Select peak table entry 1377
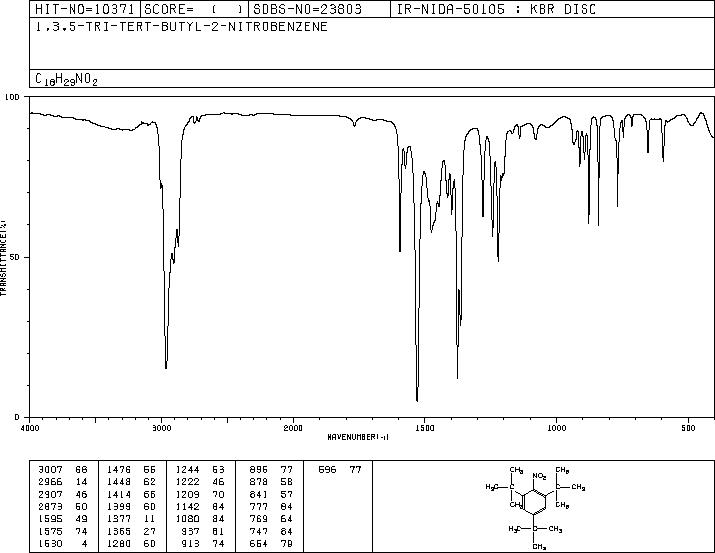 pyautogui.click(x=119, y=519)
